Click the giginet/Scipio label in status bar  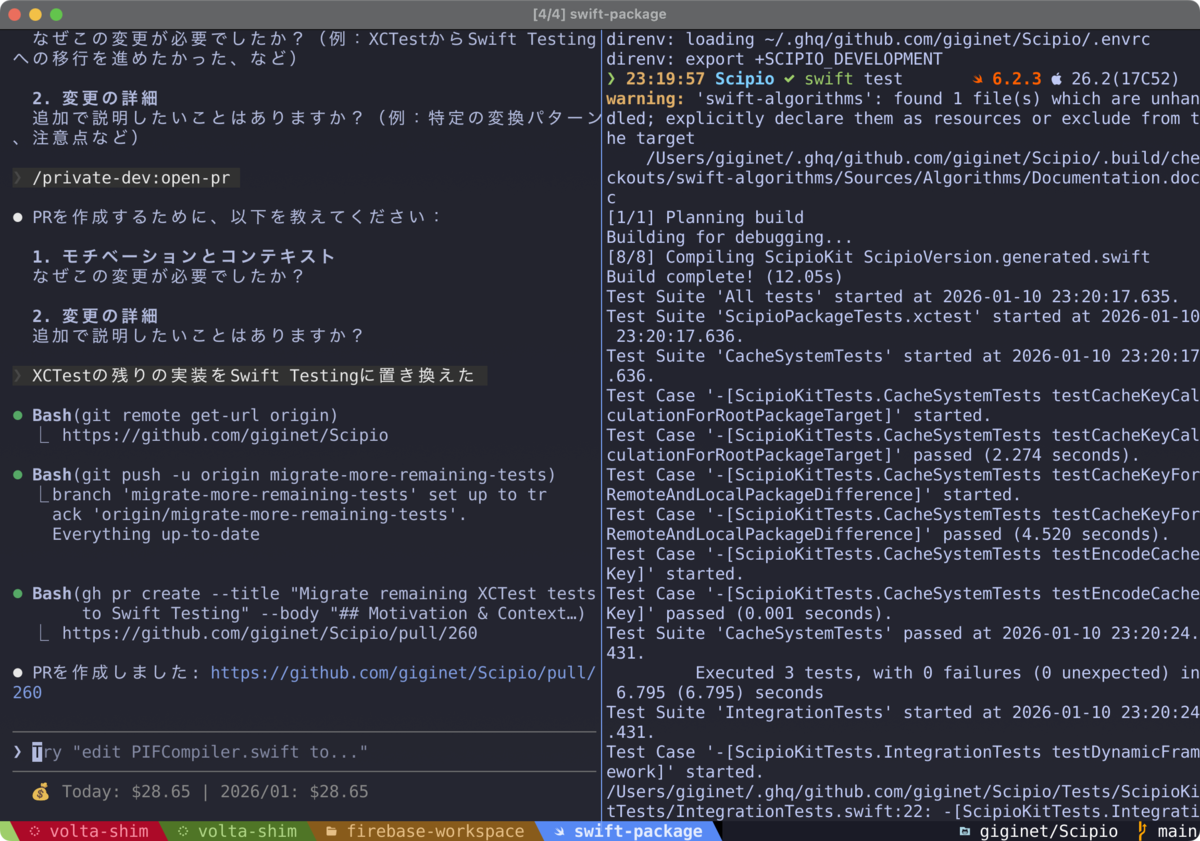(x=1048, y=831)
